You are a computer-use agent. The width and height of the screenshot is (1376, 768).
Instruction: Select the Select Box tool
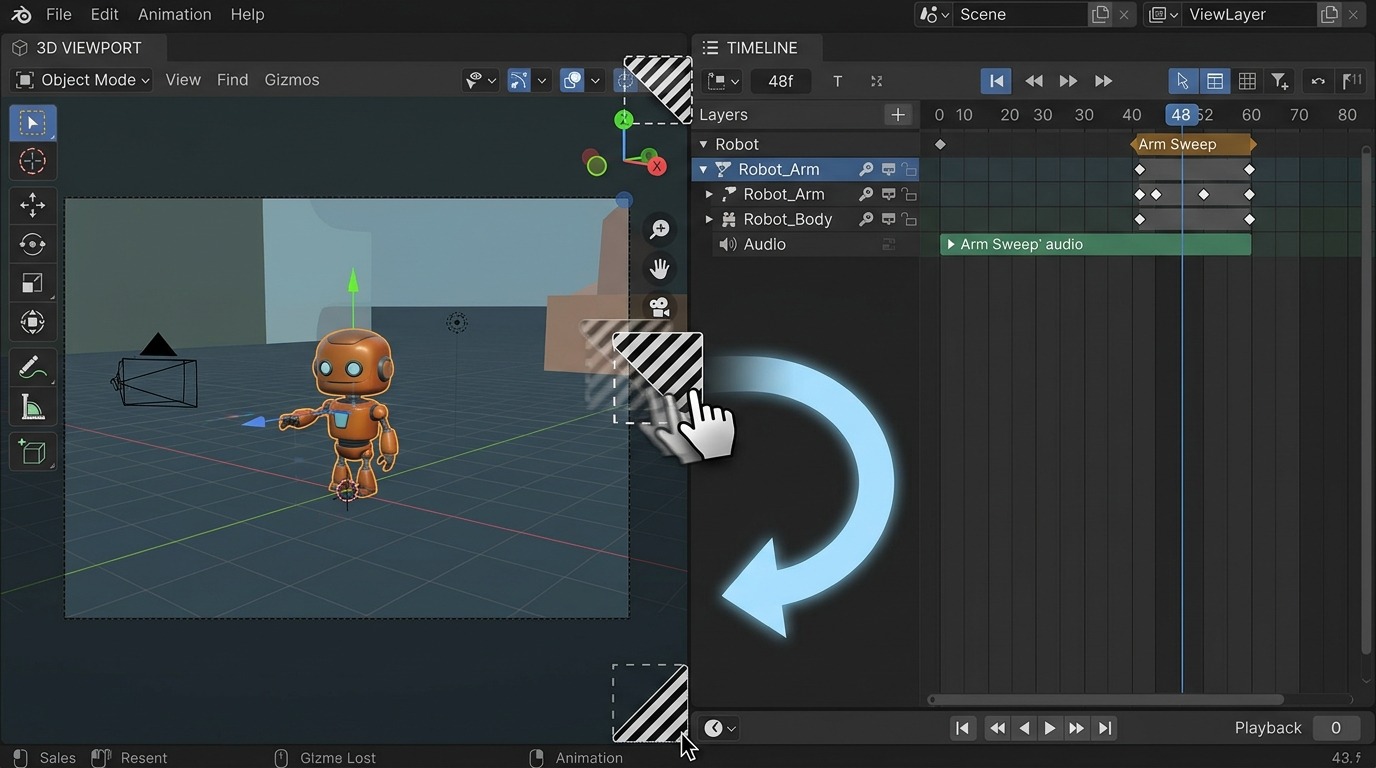pos(33,123)
